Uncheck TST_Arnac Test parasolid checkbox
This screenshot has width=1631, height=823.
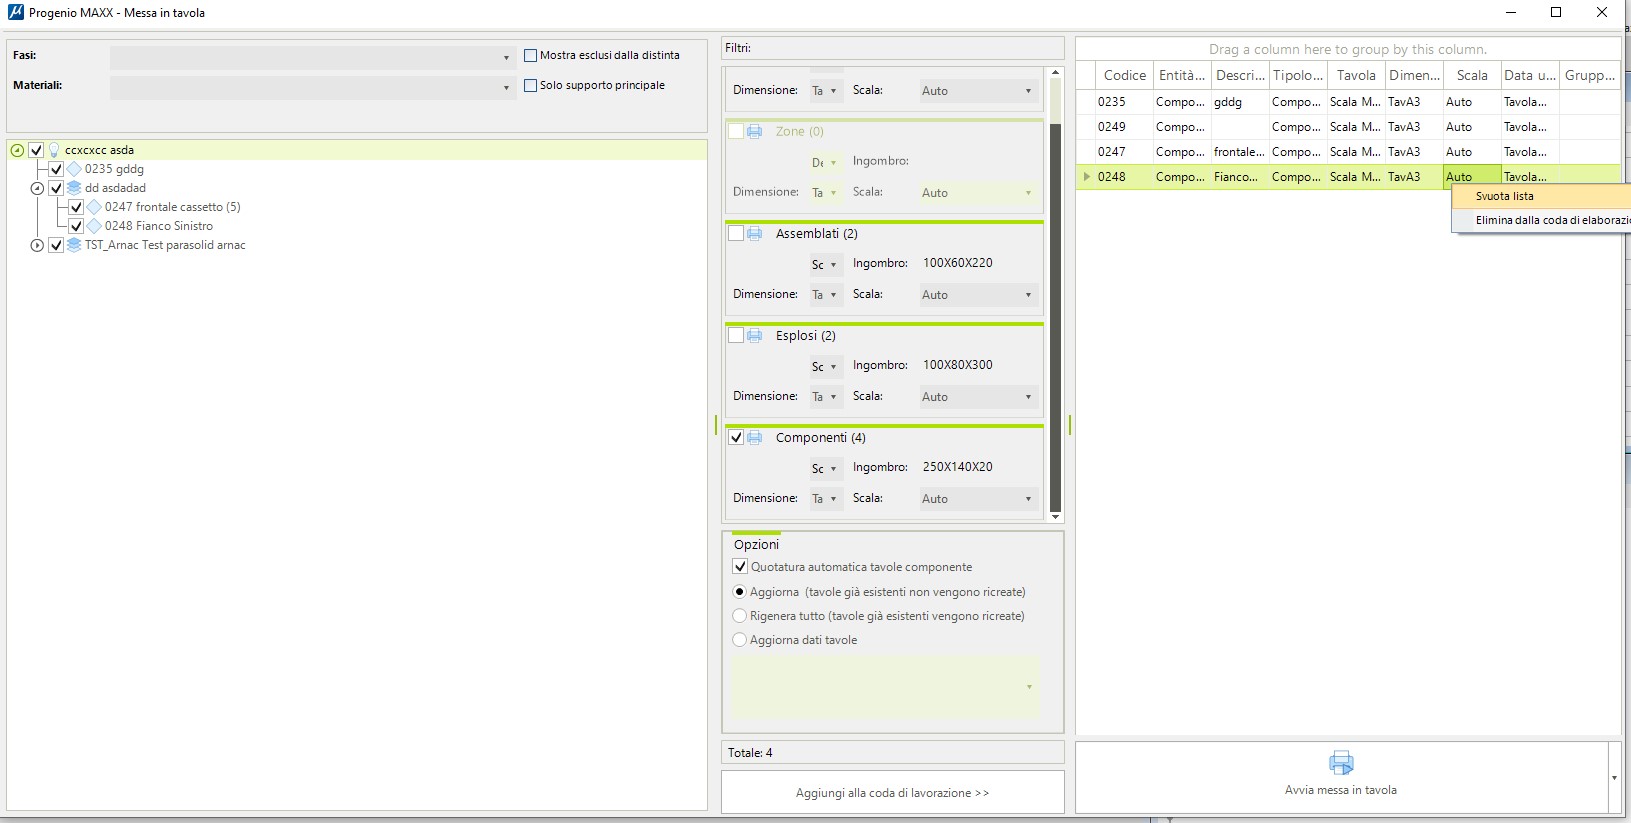pyautogui.click(x=56, y=245)
